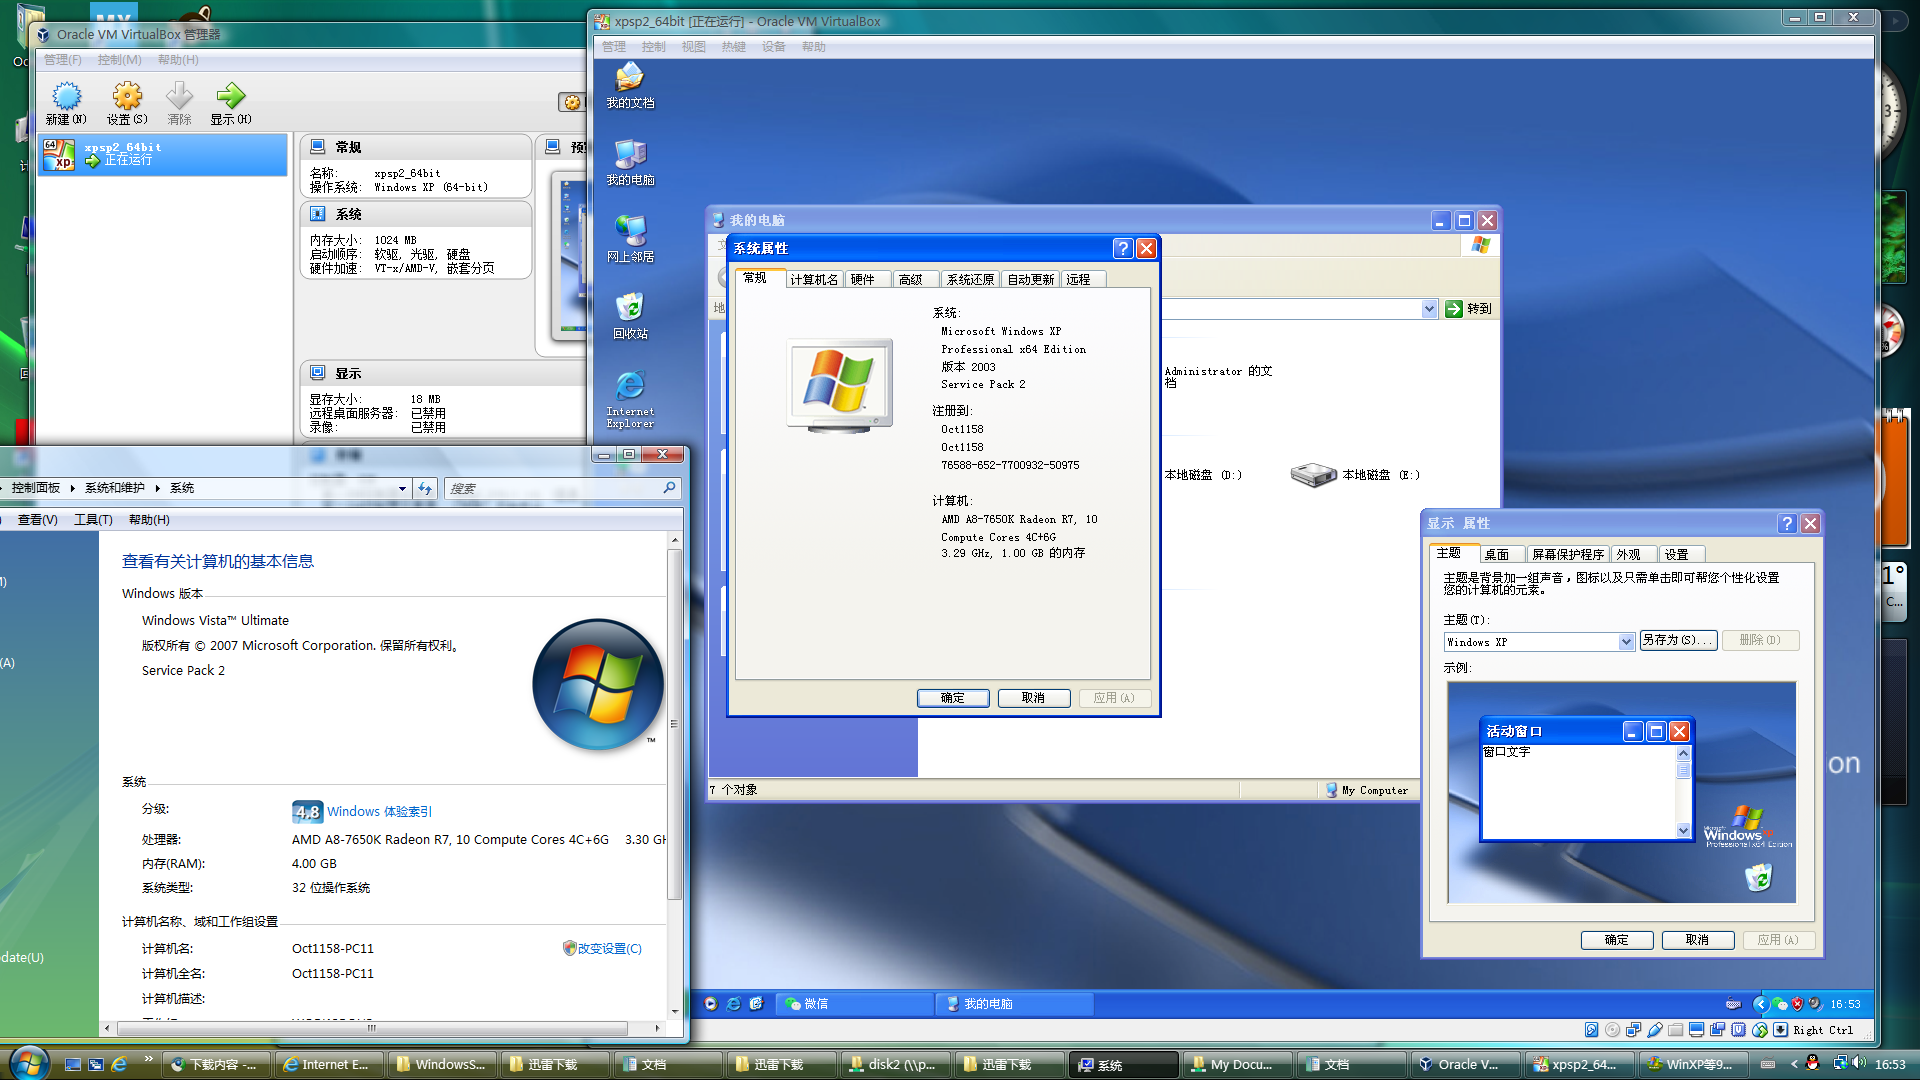Click 确定 button in 系统属性 dialog
Viewport: 1920px width, 1080px height.
click(952, 698)
